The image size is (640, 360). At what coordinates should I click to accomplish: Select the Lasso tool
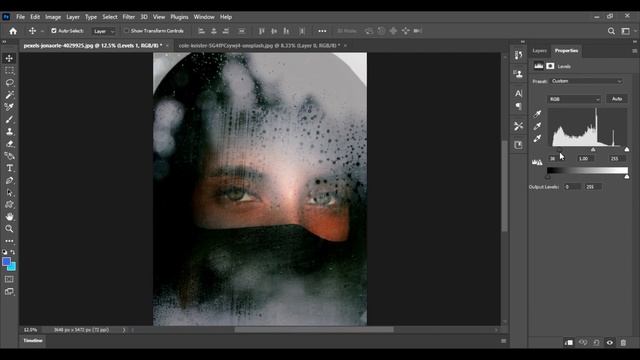coord(9,82)
